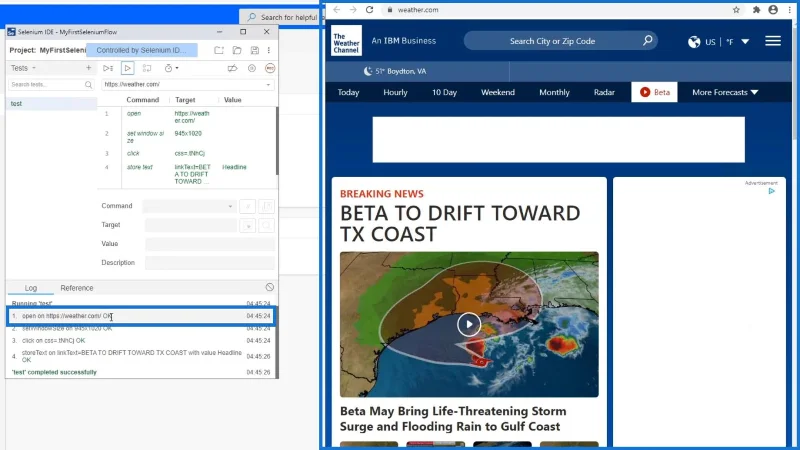This screenshot has width=800, height=450.
Task: Click The Weather Channel logo
Action: (x=346, y=40)
